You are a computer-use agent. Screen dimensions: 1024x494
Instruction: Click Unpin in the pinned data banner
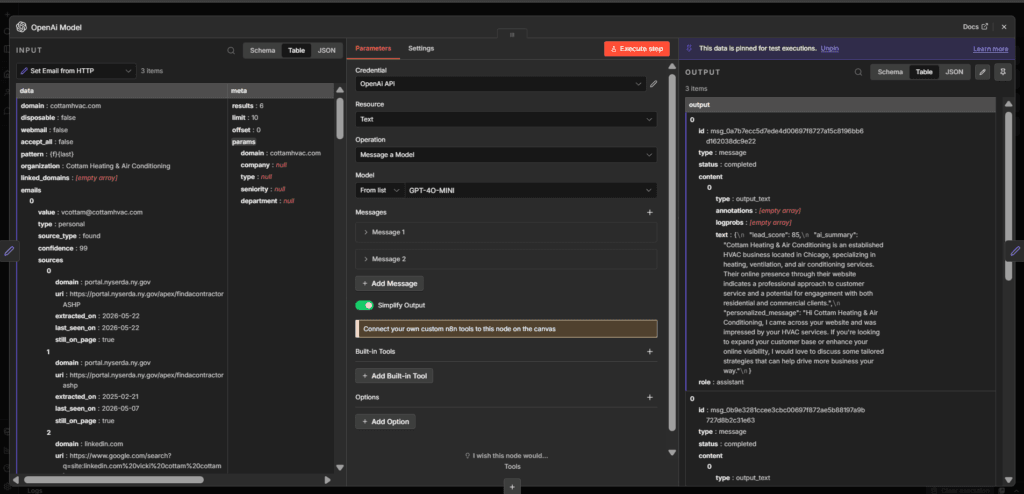(830, 48)
